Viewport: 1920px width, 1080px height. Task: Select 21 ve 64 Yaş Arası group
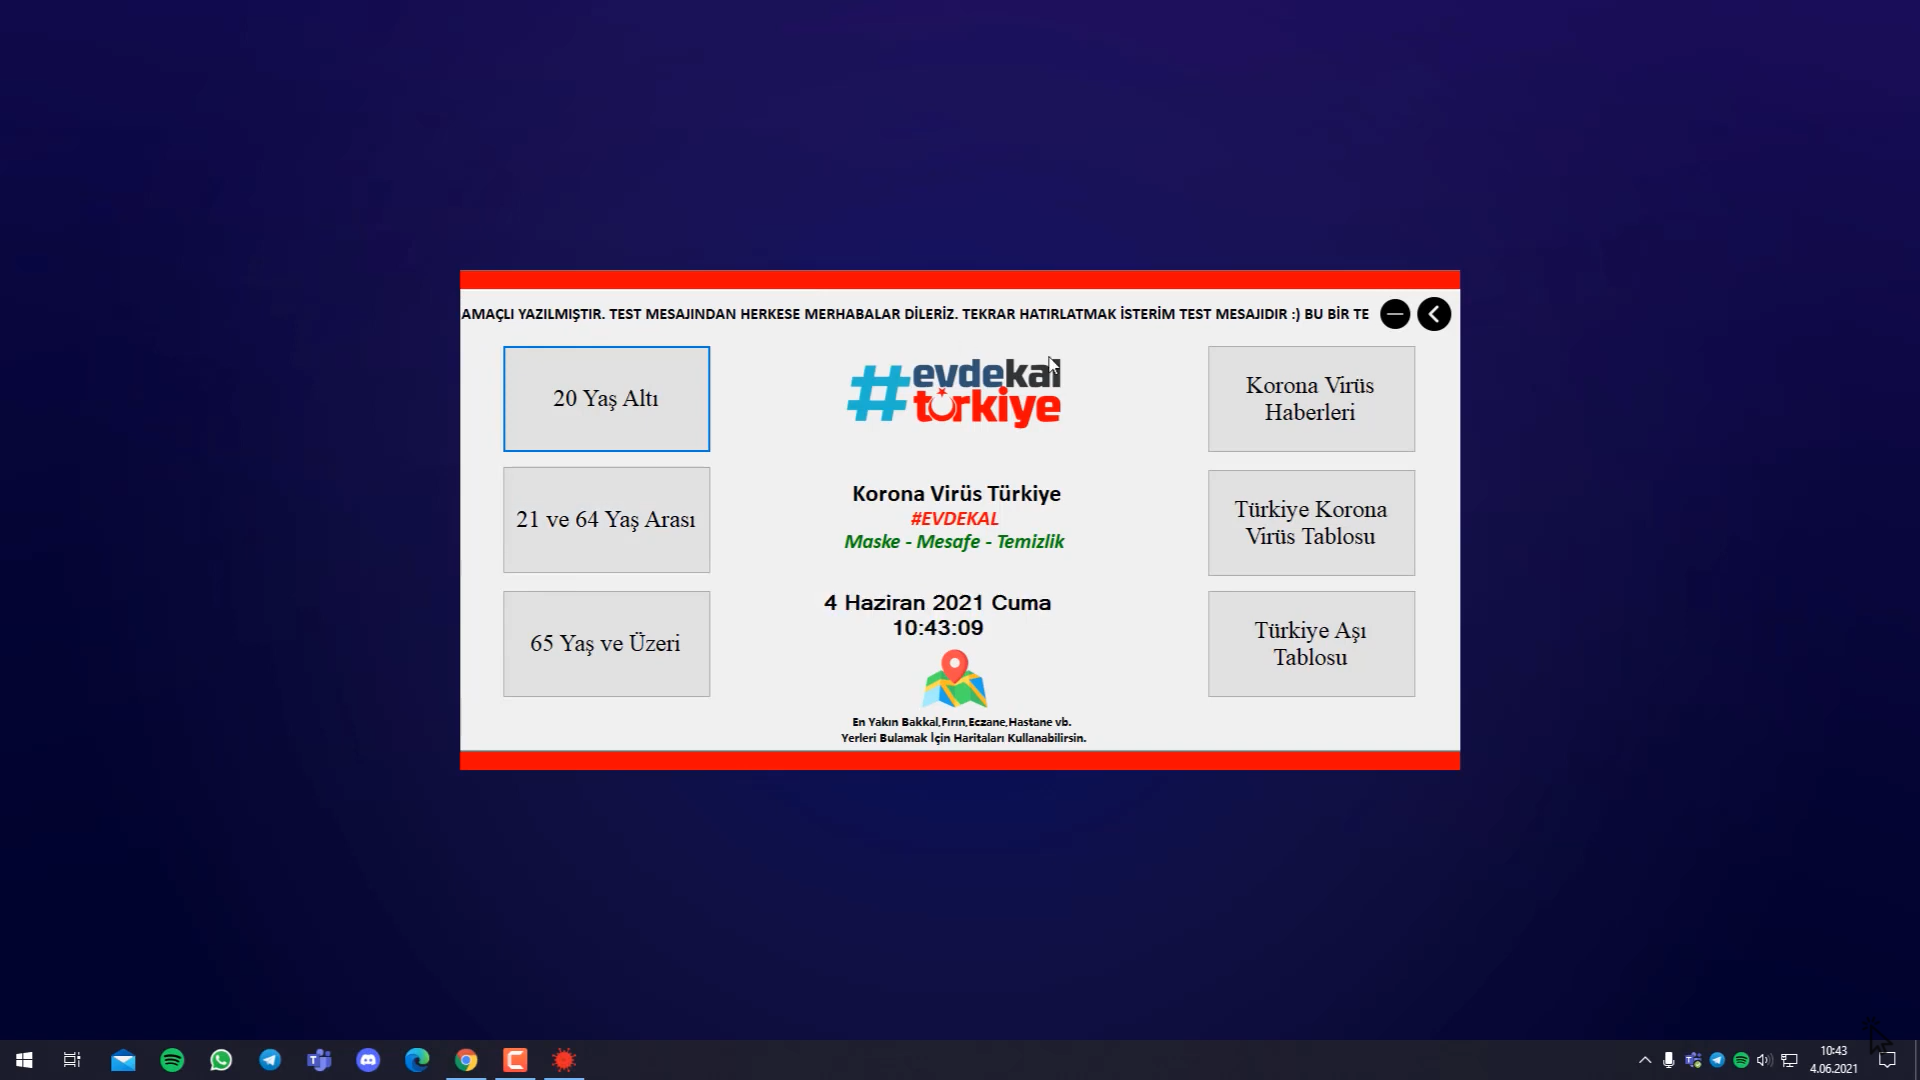click(x=605, y=520)
